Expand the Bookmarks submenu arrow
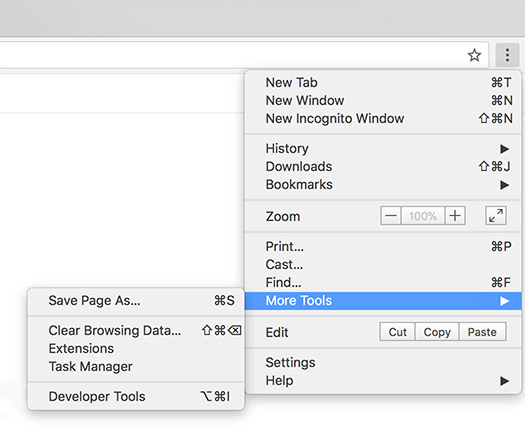 [504, 185]
